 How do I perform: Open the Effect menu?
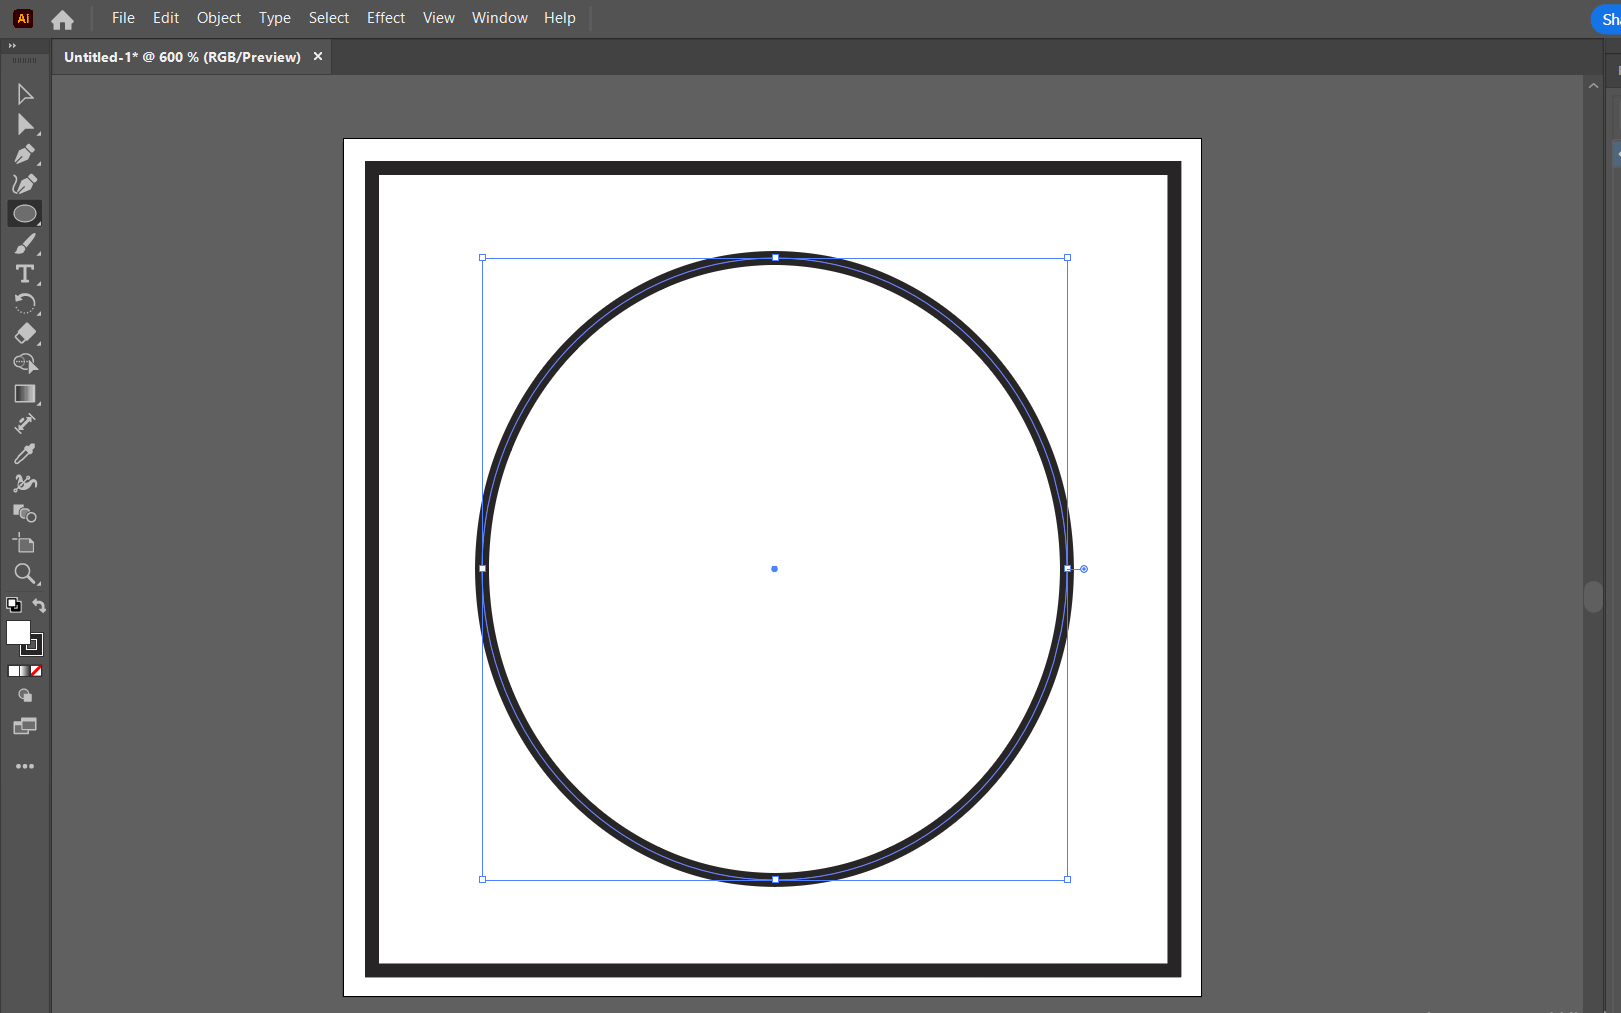coord(386,18)
